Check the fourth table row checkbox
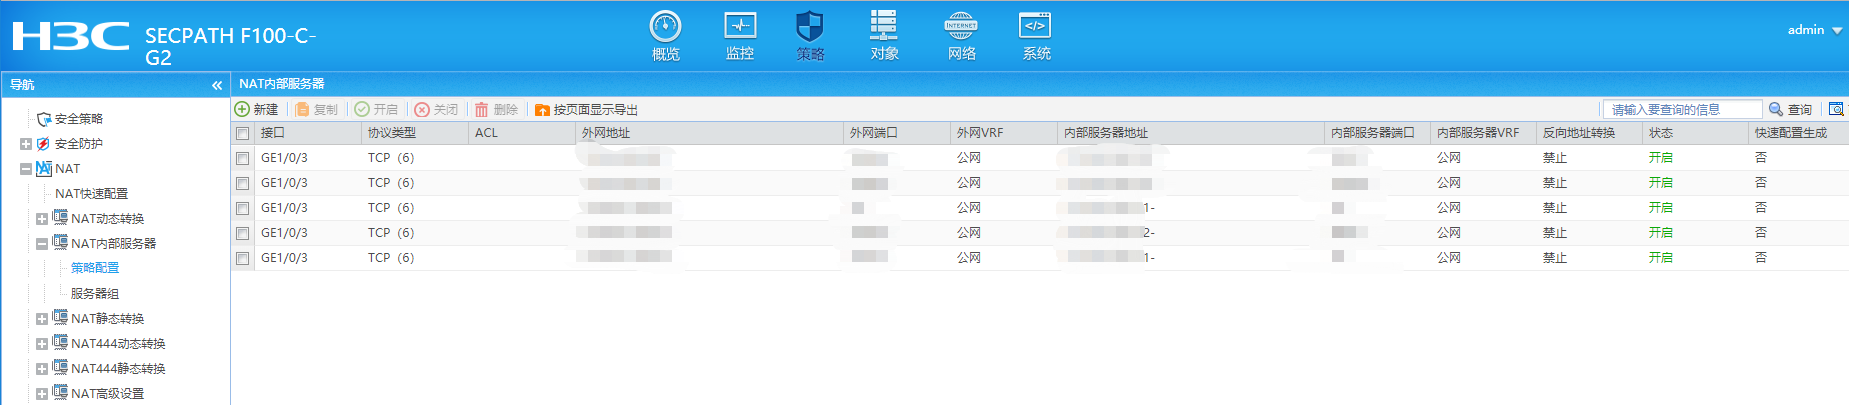The image size is (1849, 405). [x=242, y=233]
